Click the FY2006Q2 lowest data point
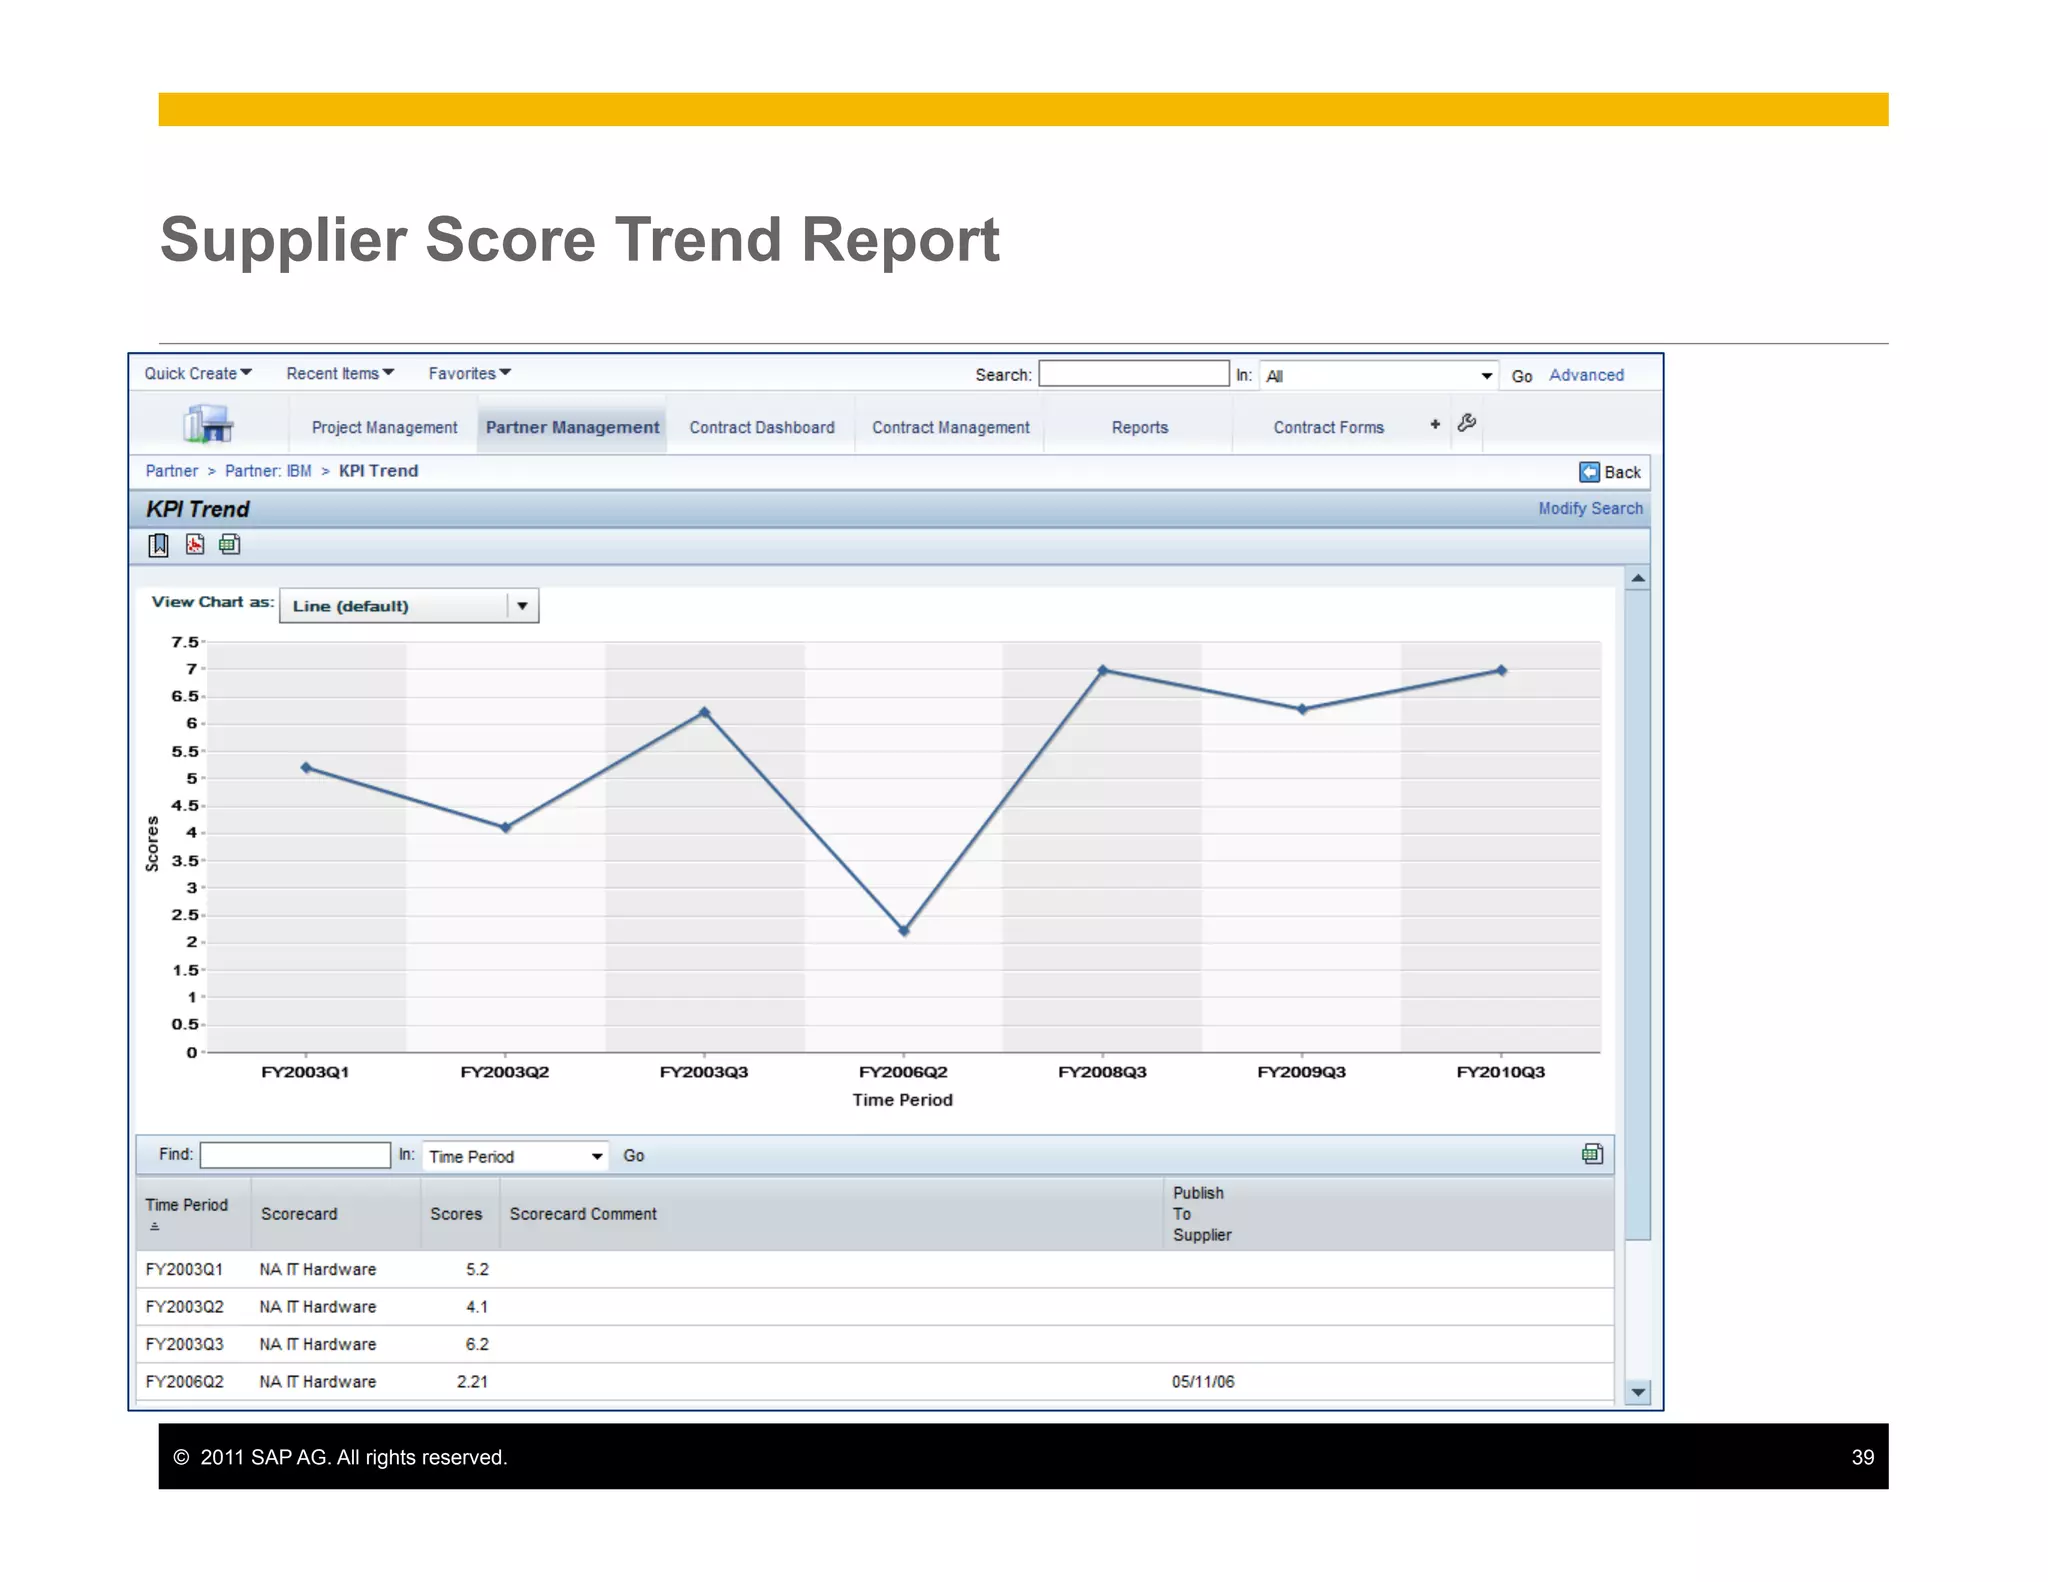Screen dimensions: 2048x1582 point(904,930)
